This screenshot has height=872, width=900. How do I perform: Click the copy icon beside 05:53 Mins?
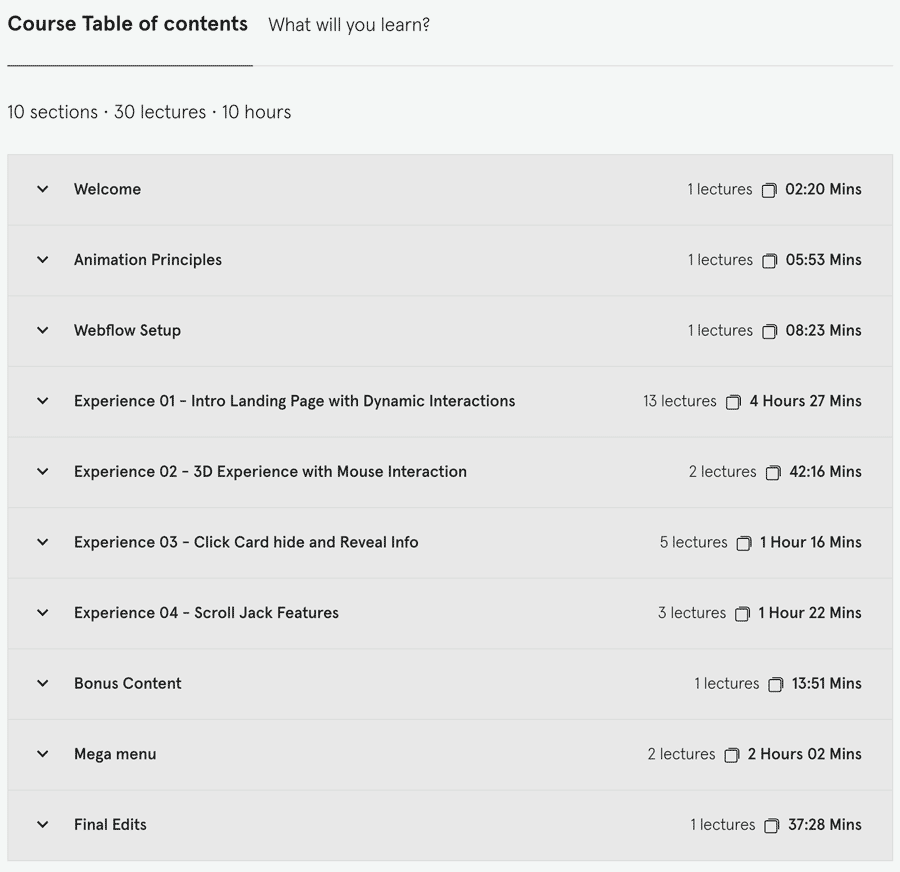[769, 261]
